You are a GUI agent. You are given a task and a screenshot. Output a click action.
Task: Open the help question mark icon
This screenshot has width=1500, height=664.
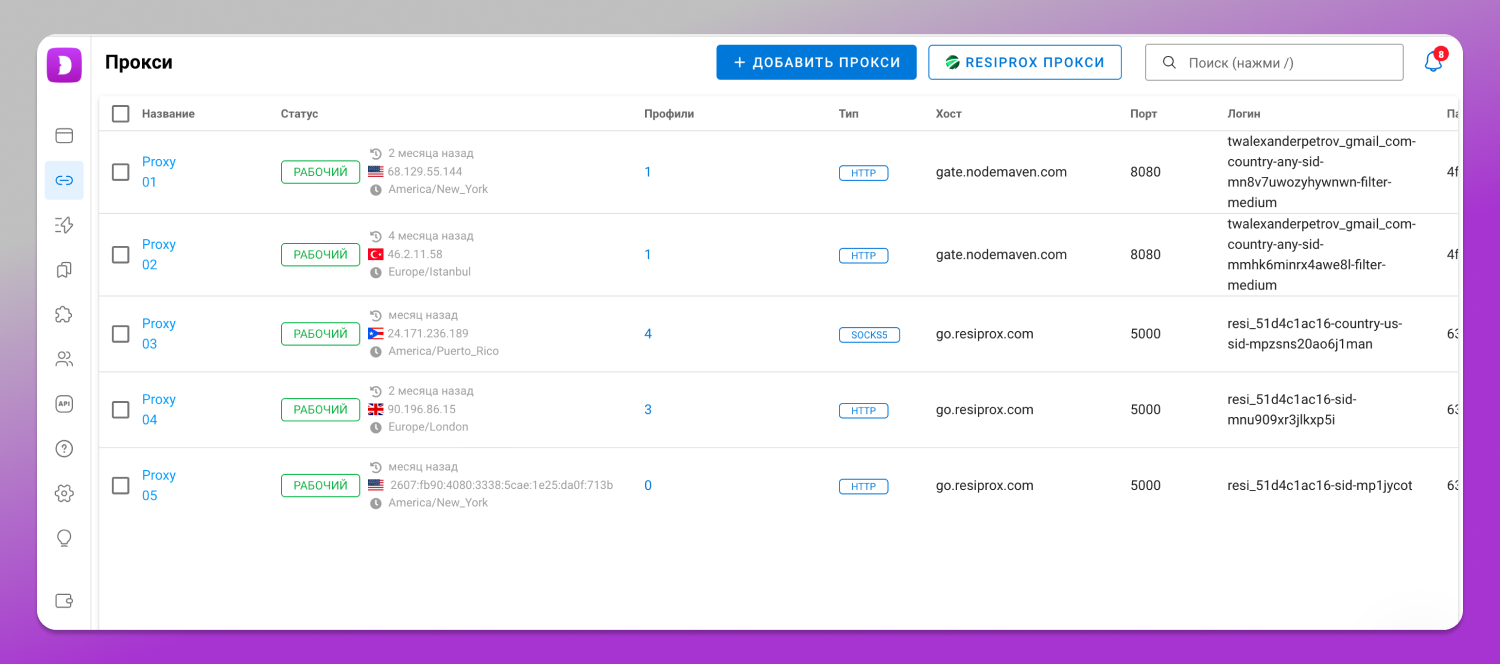(64, 449)
